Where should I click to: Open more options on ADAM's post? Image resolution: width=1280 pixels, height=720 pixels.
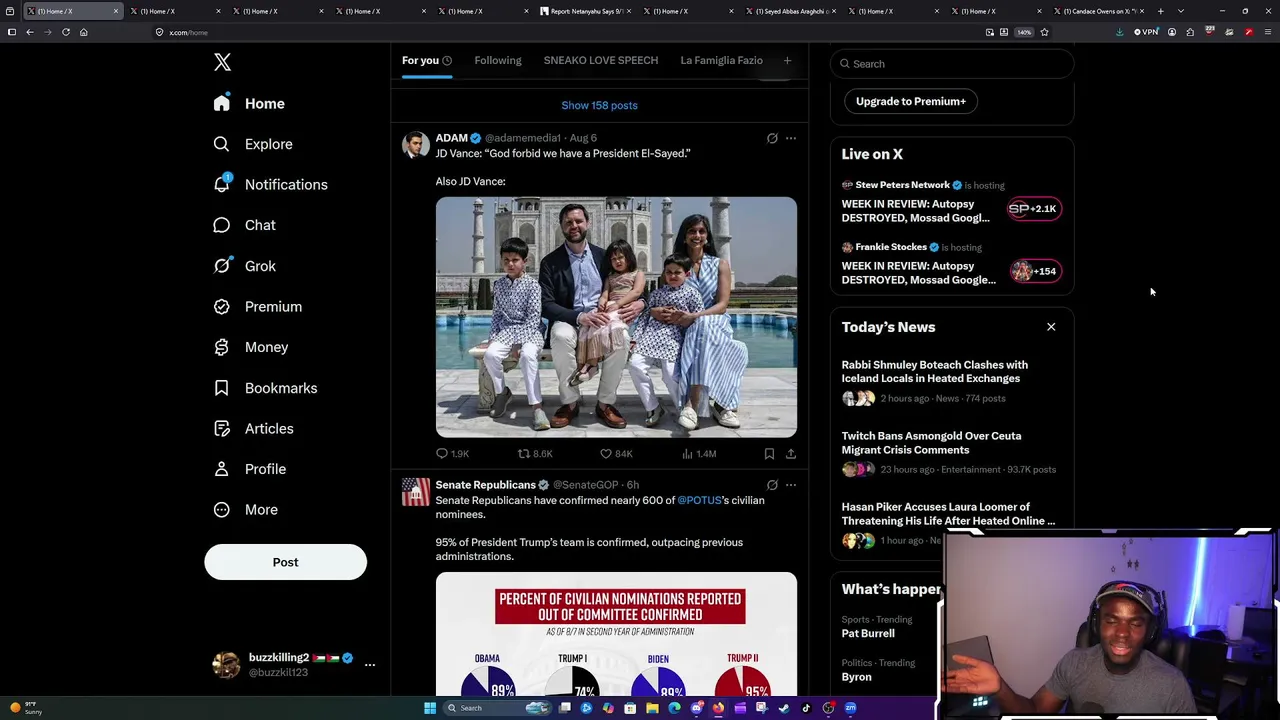tap(790, 138)
